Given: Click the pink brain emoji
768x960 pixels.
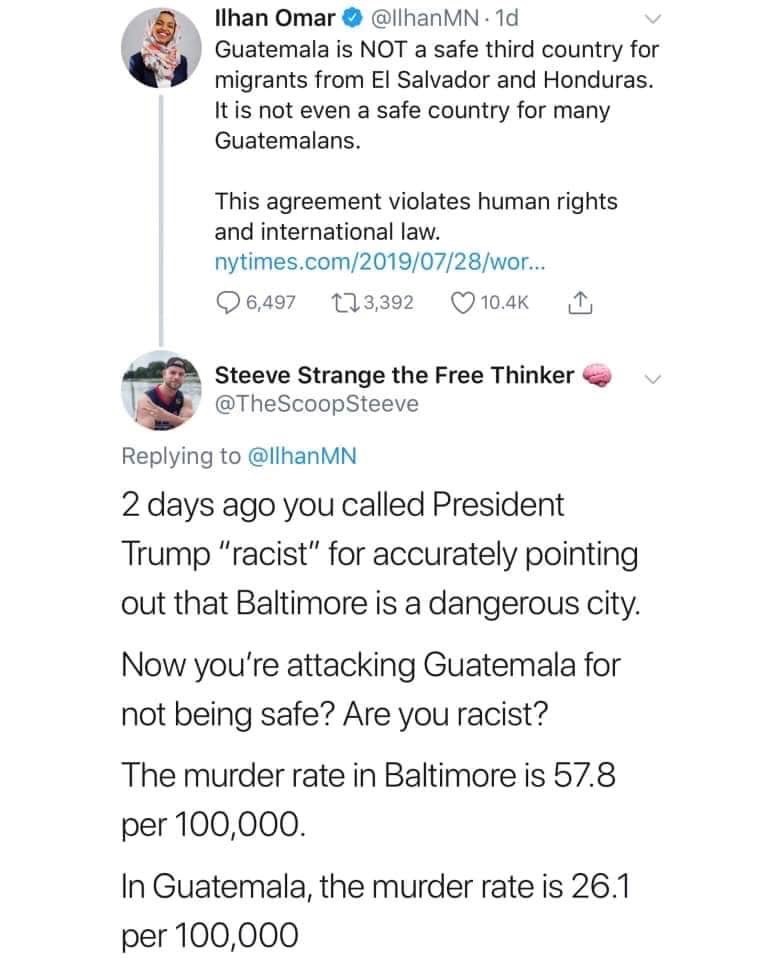Looking at the screenshot, I should [x=598, y=374].
